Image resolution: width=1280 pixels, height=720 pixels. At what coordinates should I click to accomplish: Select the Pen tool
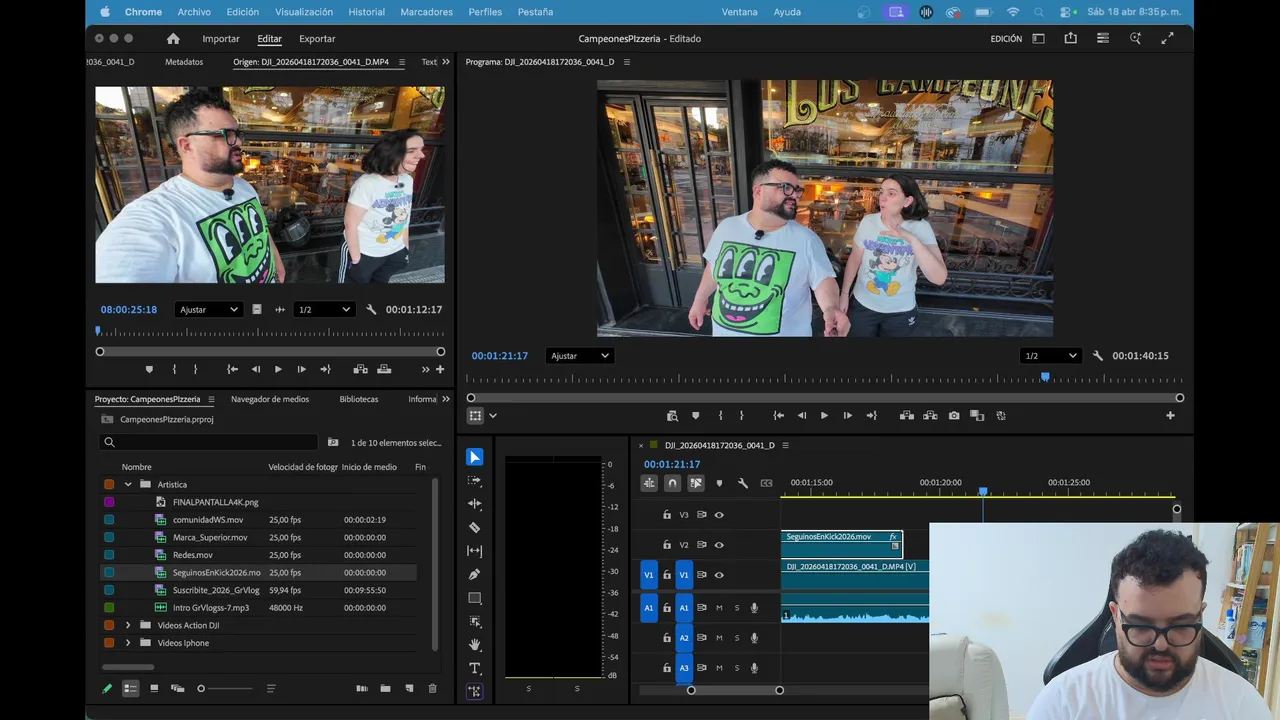(x=475, y=574)
